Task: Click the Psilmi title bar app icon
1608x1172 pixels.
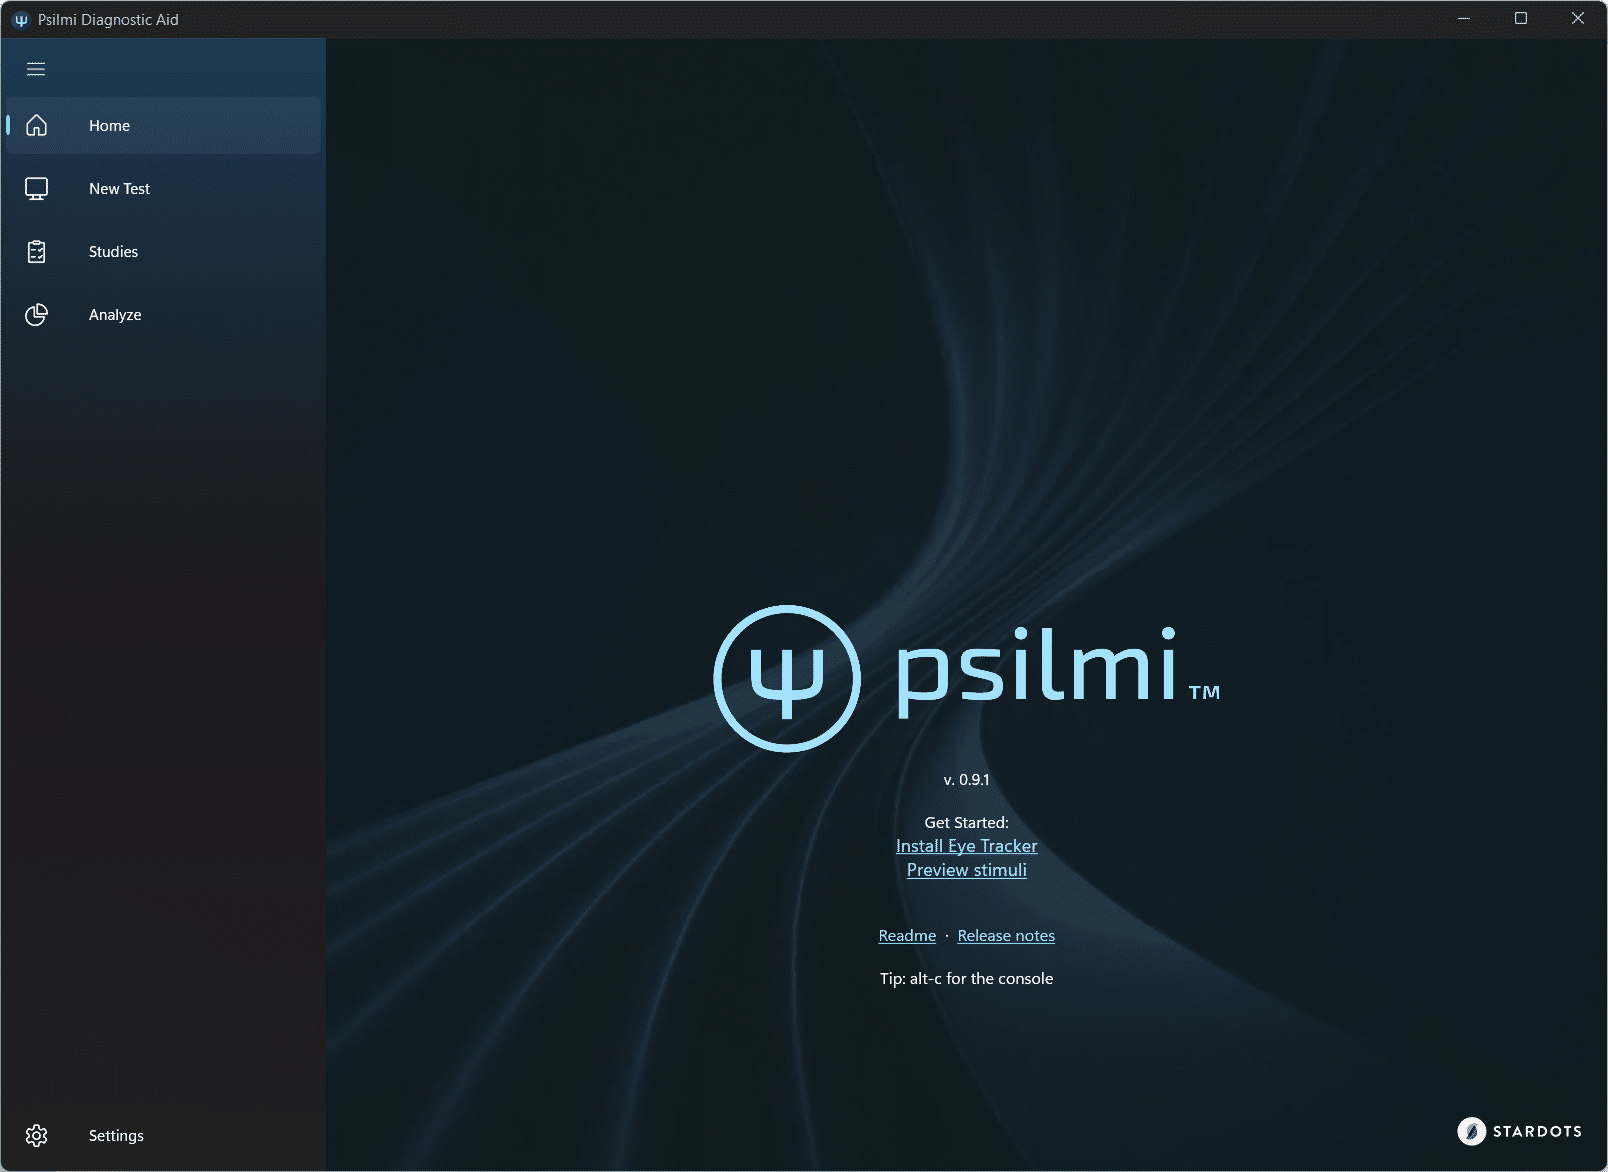Action: (21, 20)
